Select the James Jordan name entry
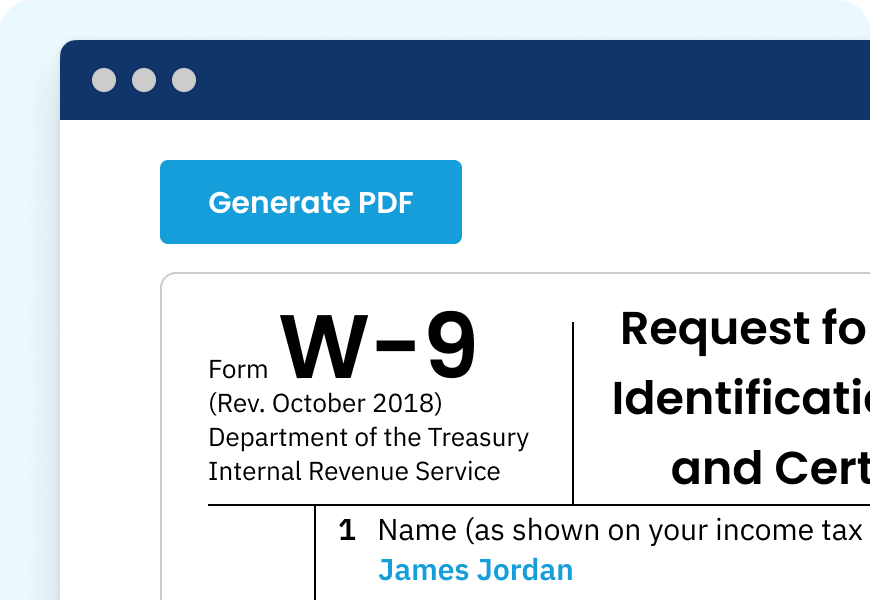 476,570
